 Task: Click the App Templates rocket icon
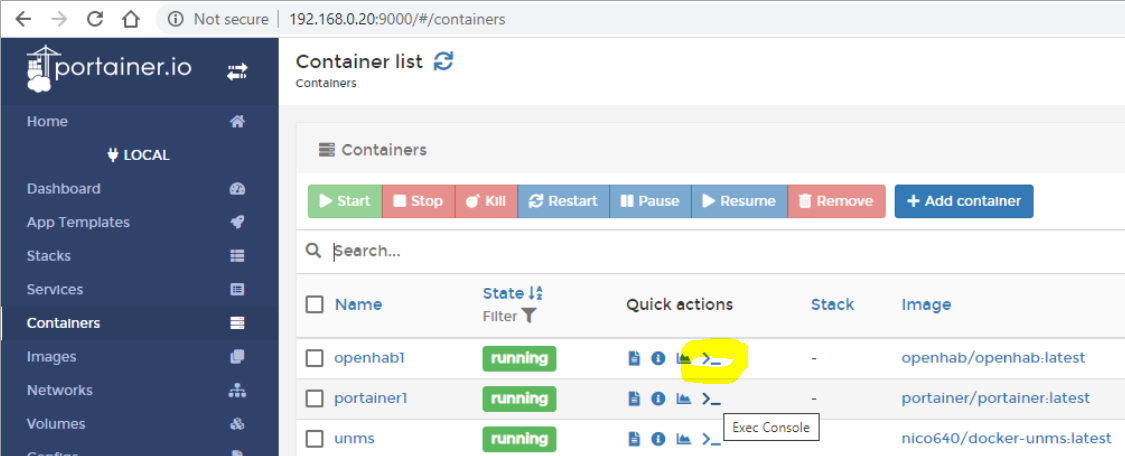pyautogui.click(x=237, y=222)
